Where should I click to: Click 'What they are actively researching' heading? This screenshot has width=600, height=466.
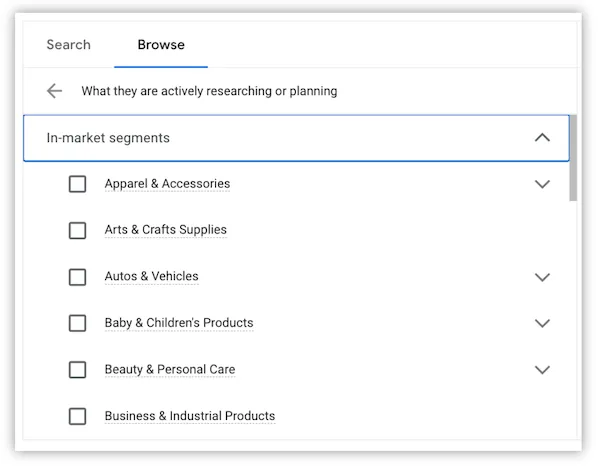point(209,91)
